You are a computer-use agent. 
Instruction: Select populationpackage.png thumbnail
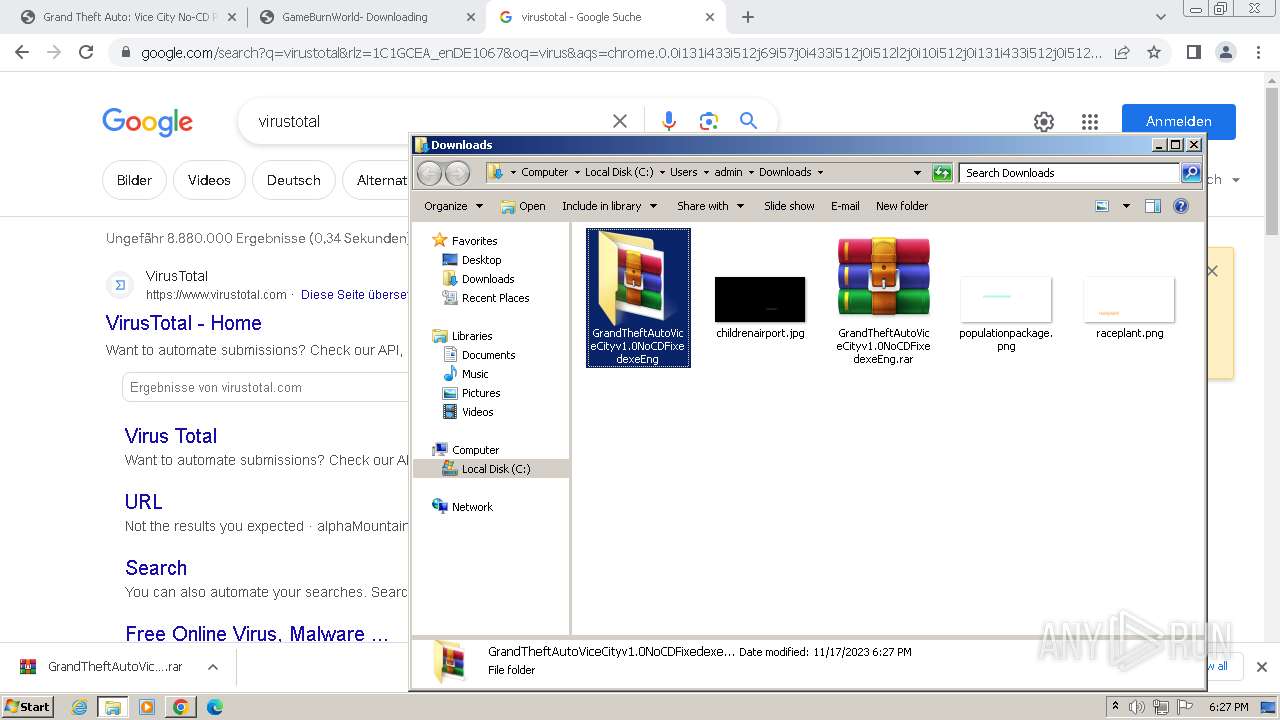pos(1006,299)
